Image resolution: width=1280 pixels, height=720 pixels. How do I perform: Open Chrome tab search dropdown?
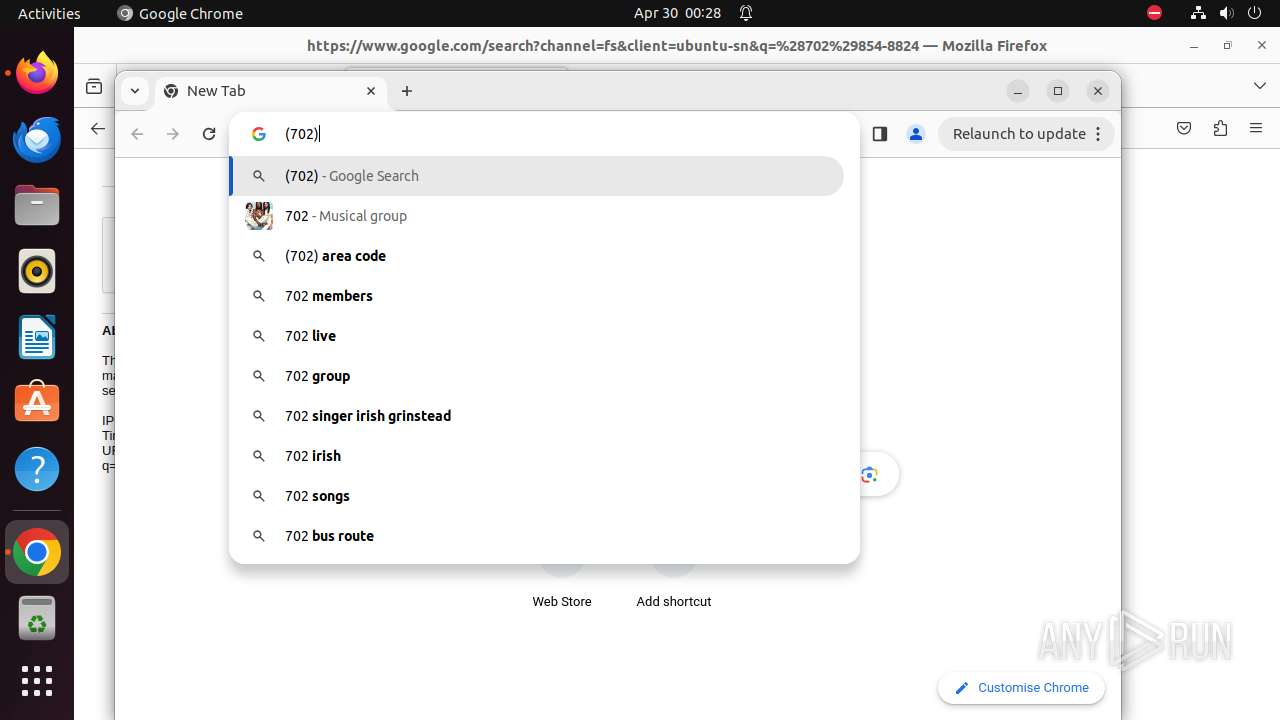point(135,91)
